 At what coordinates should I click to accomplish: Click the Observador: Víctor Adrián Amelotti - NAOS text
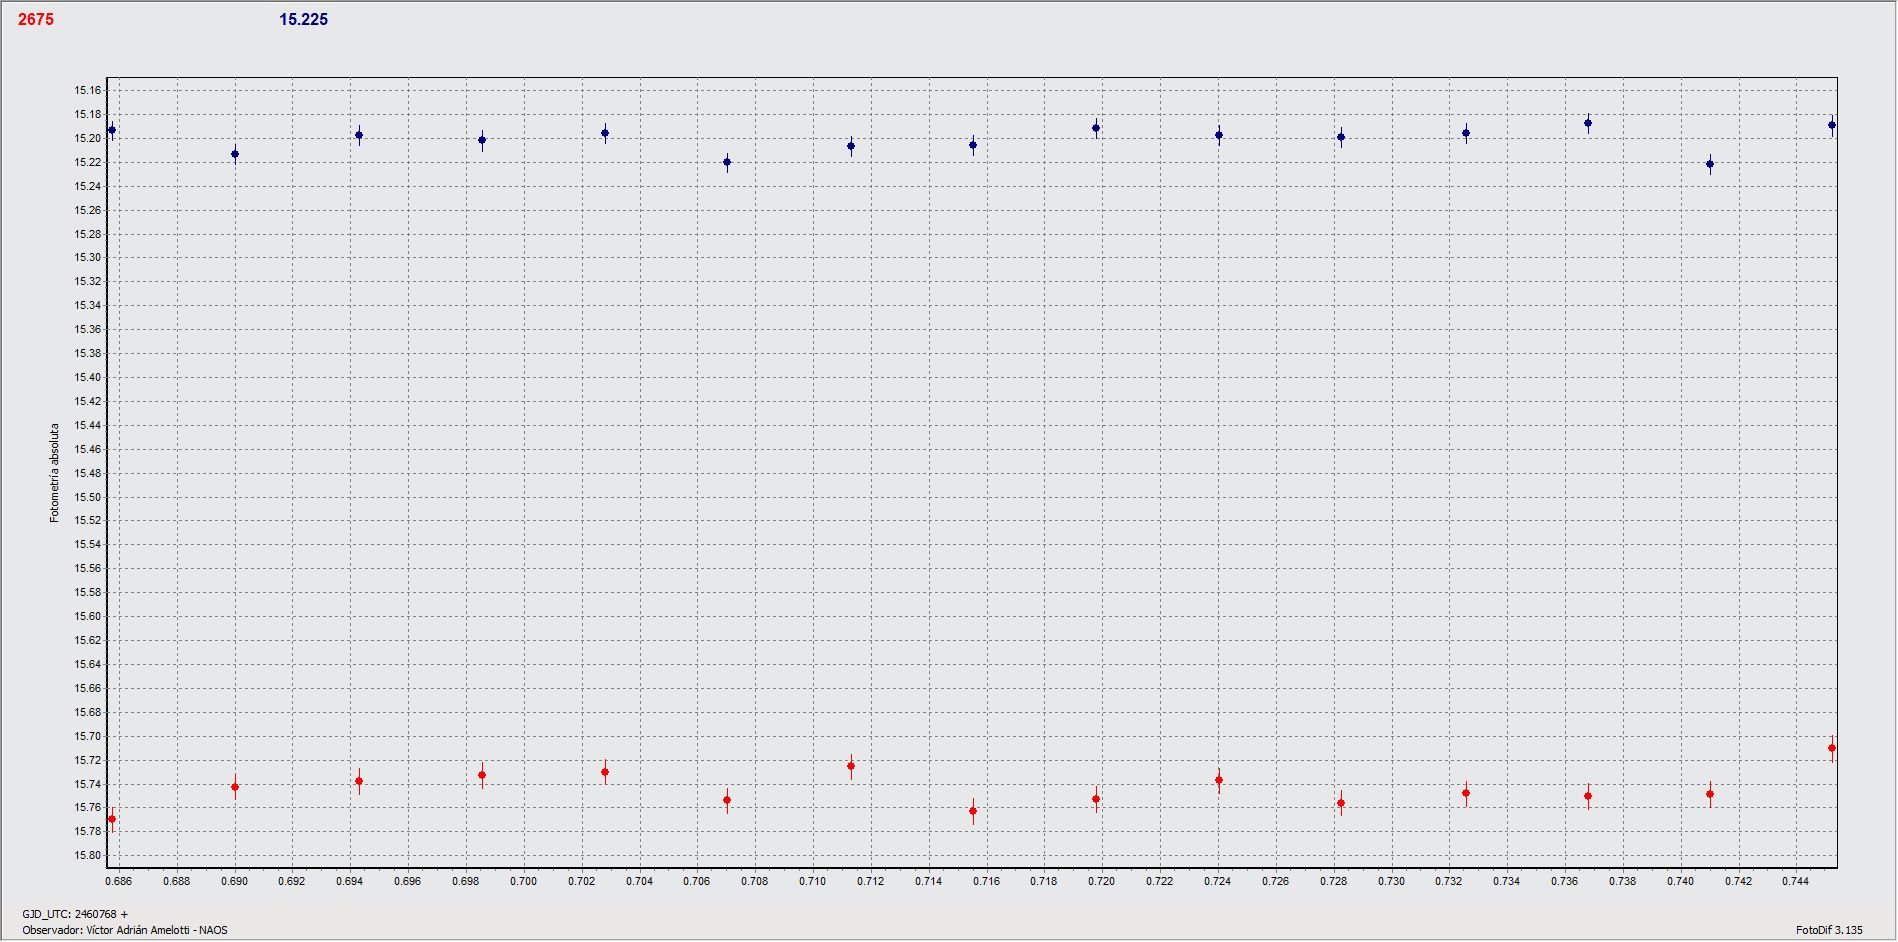click(x=125, y=930)
